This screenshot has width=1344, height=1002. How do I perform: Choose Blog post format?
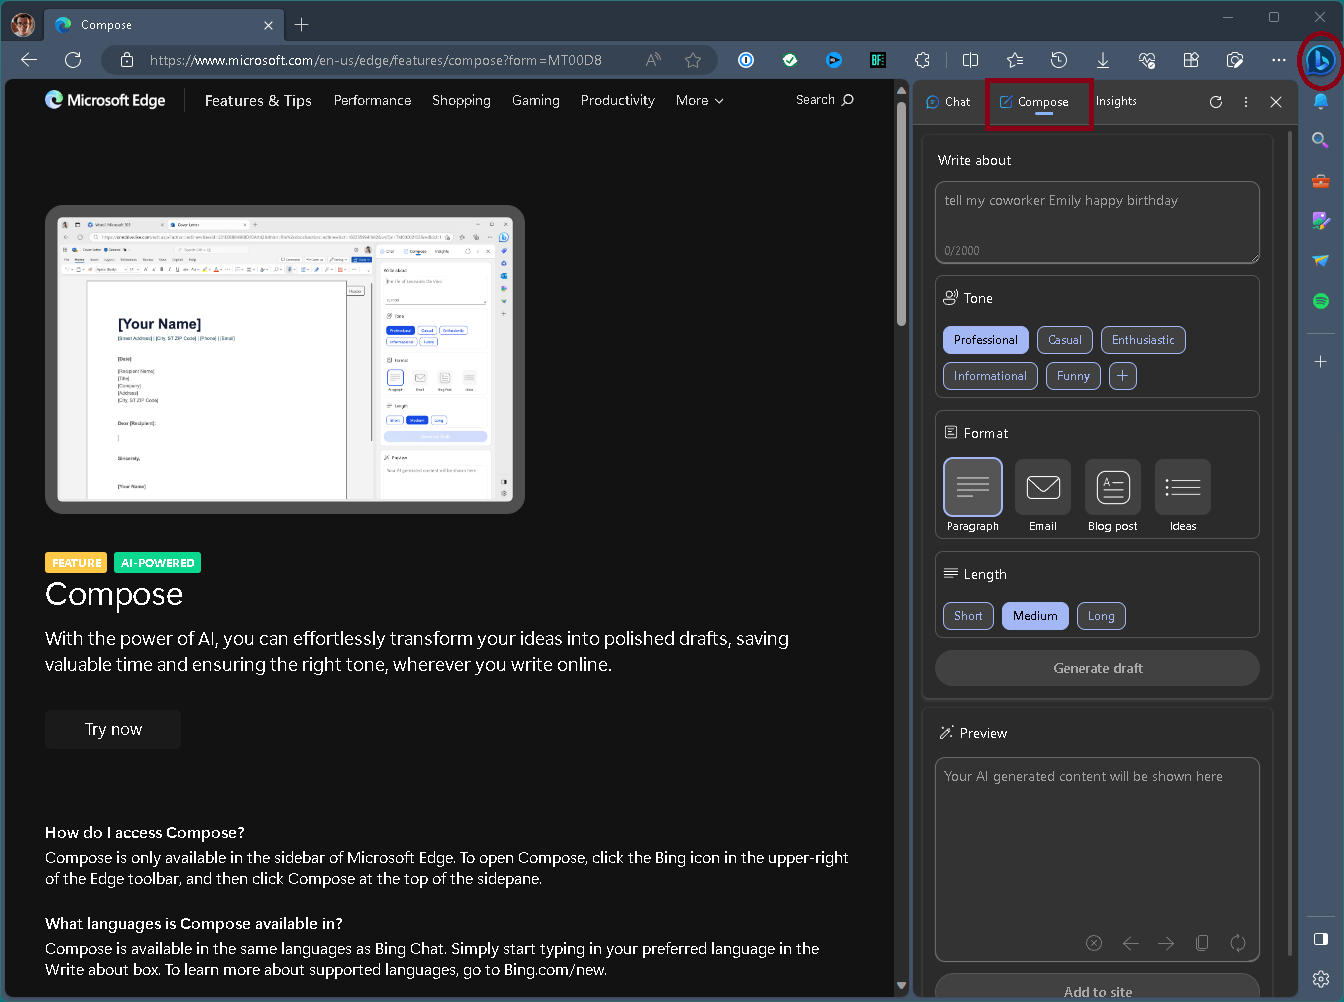(1113, 496)
